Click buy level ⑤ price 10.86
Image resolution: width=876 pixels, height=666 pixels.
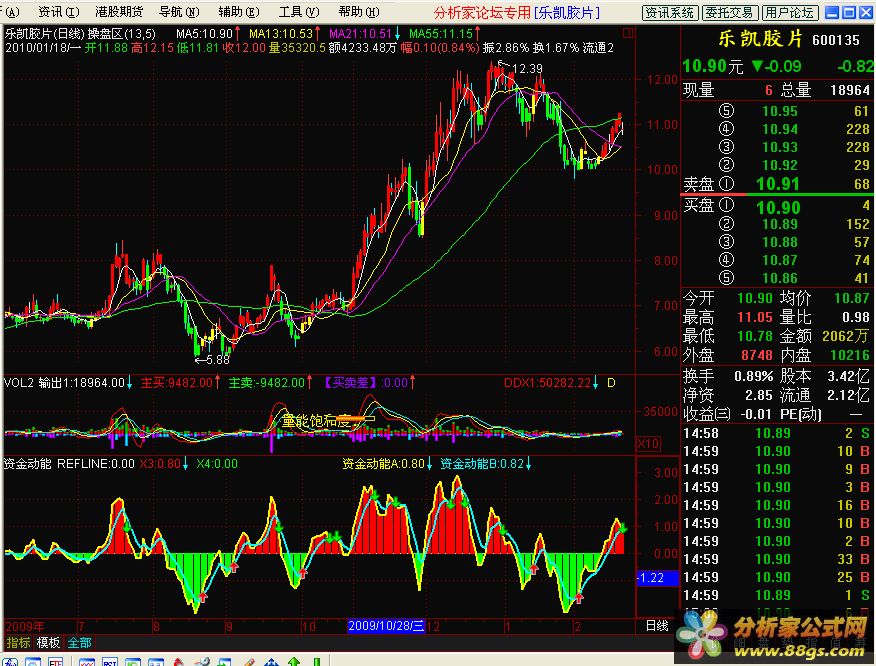pyautogui.click(x=780, y=278)
